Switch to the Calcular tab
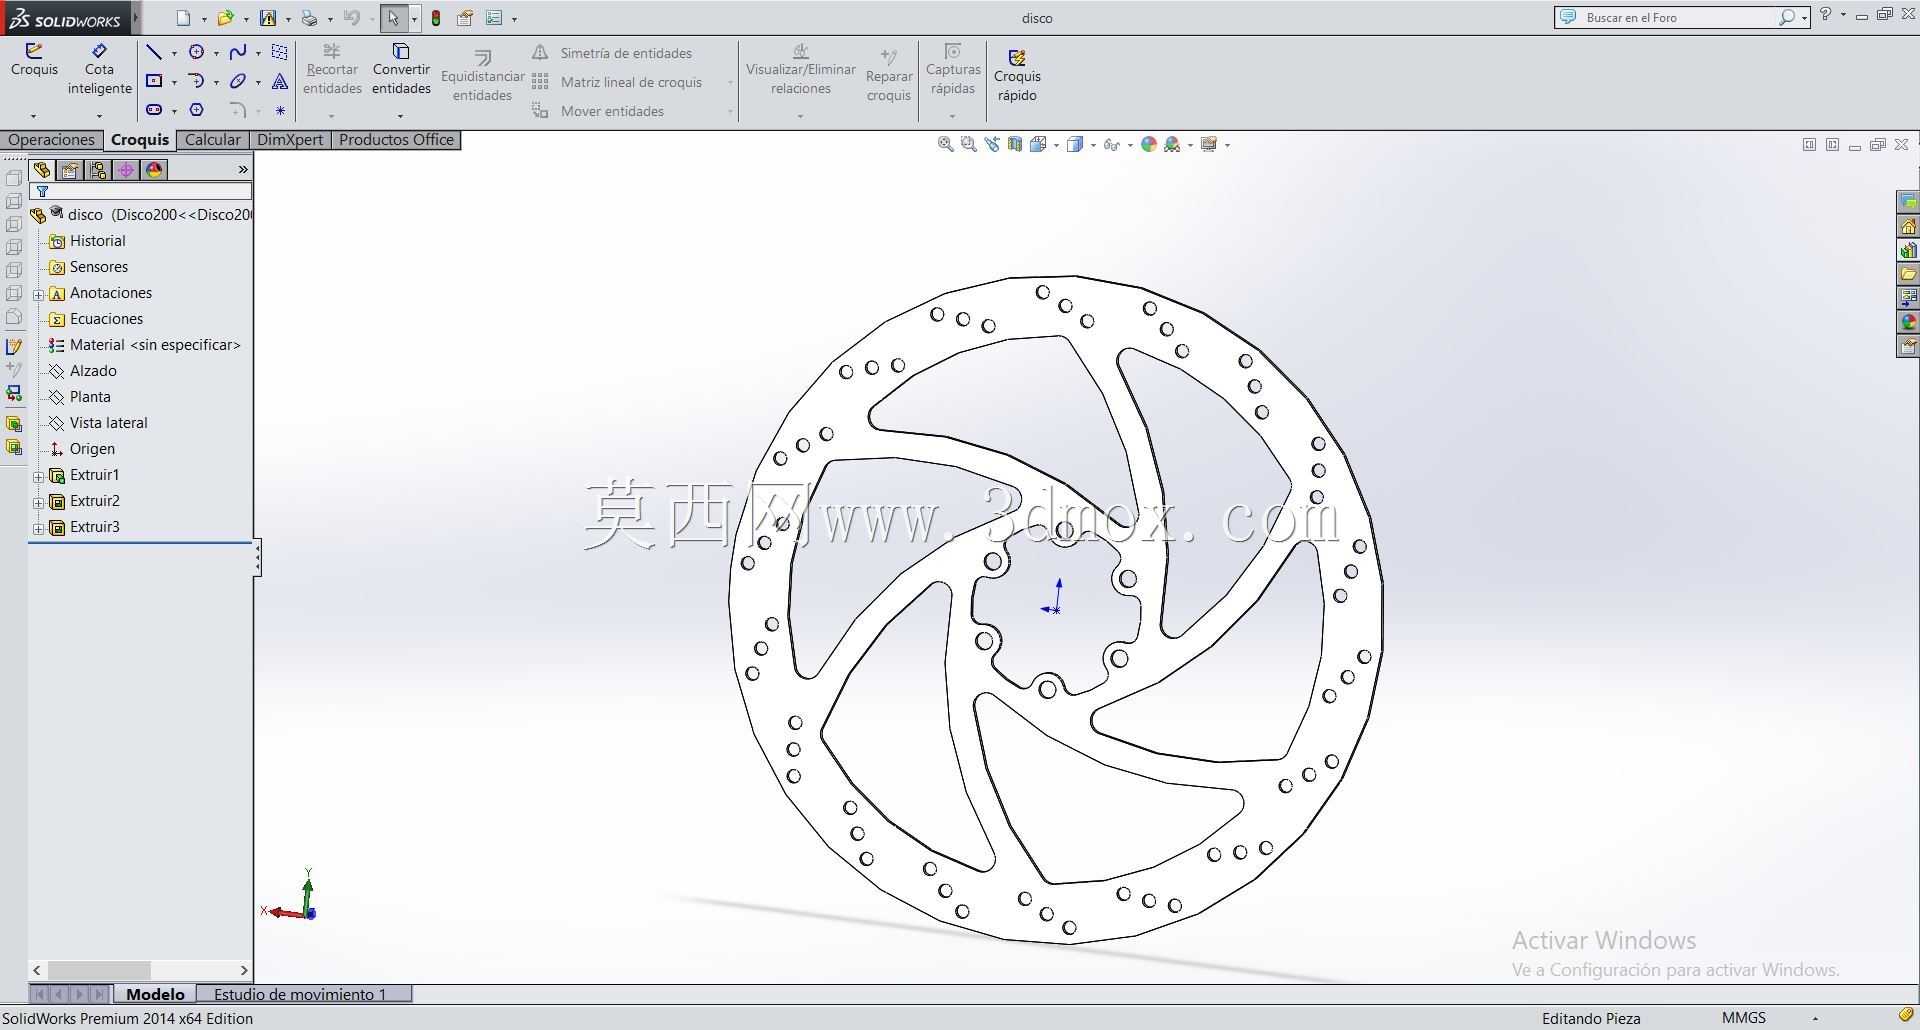Image resolution: width=1920 pixels, height=1030 pixels. (212, 140)
